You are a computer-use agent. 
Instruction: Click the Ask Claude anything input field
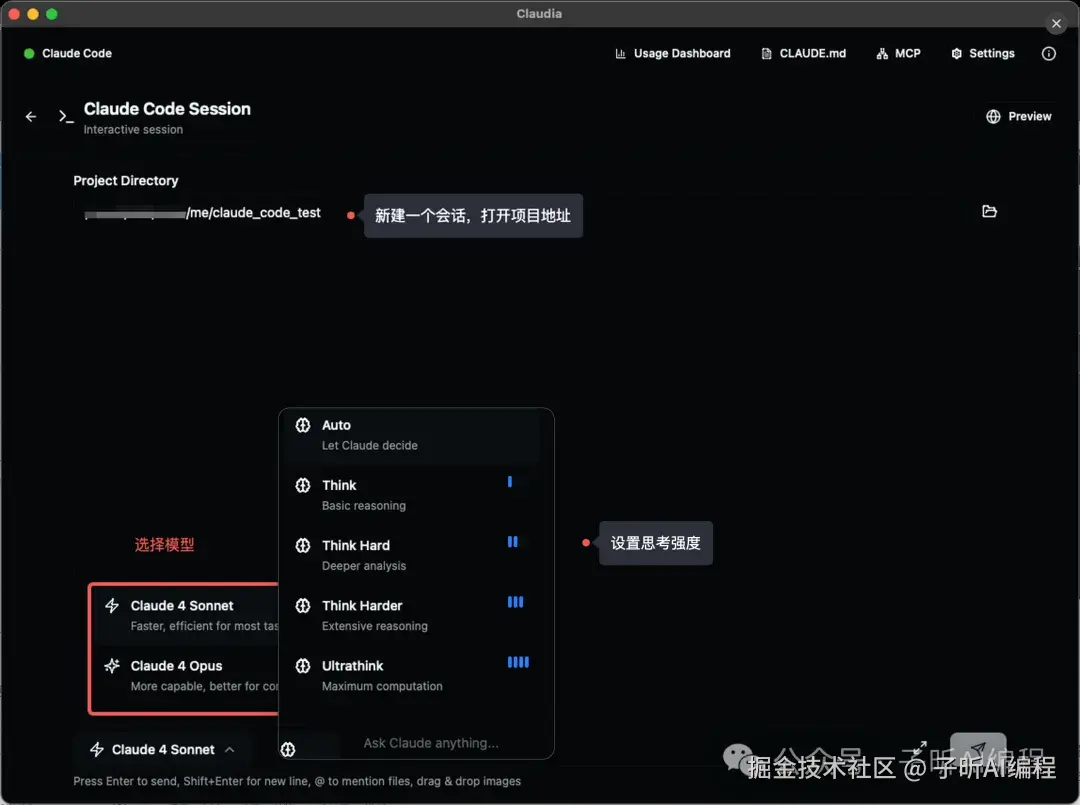tap(430, 743)
